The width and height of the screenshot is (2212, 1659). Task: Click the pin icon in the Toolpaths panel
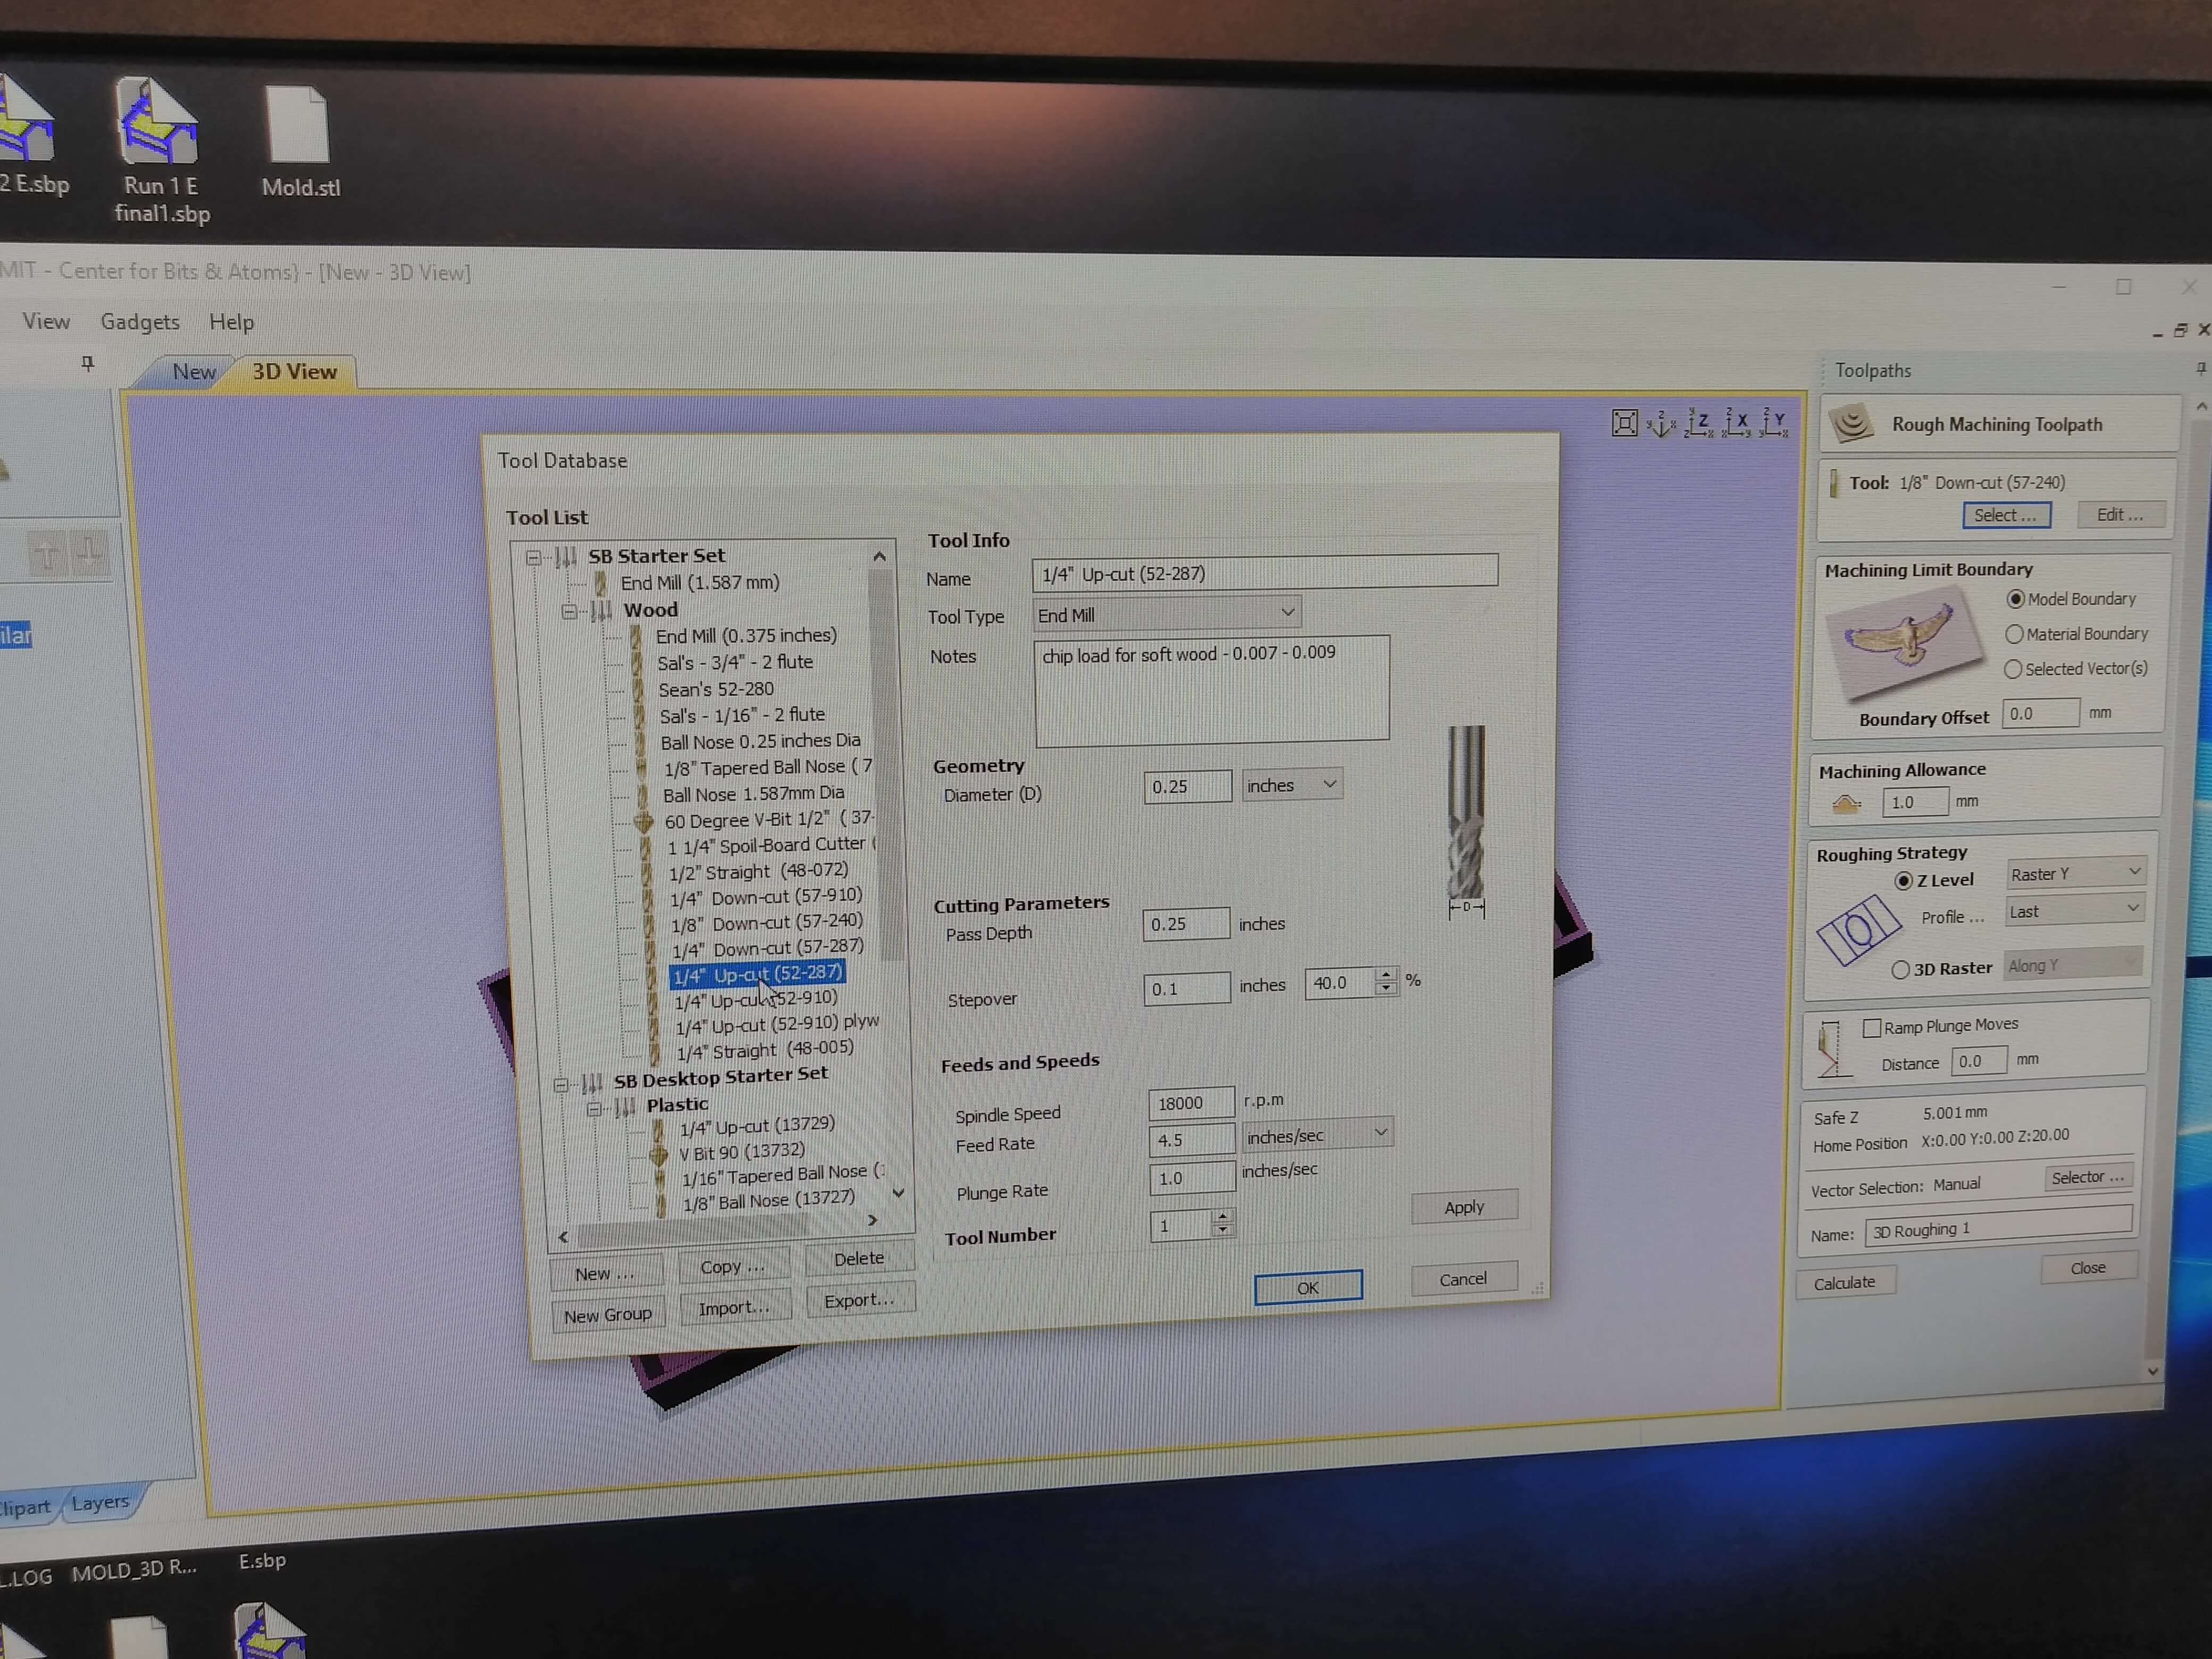(2200, 368)
